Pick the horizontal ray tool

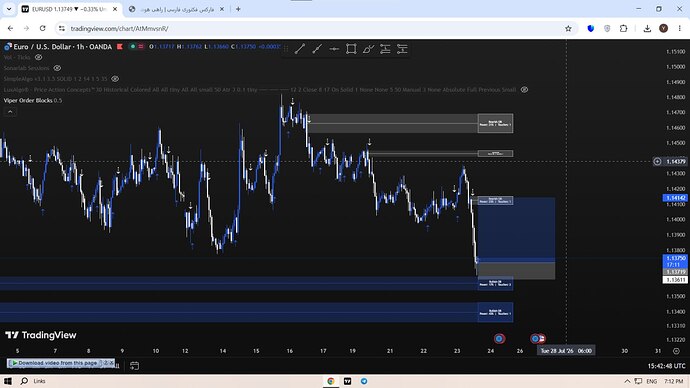click(334, 49)
